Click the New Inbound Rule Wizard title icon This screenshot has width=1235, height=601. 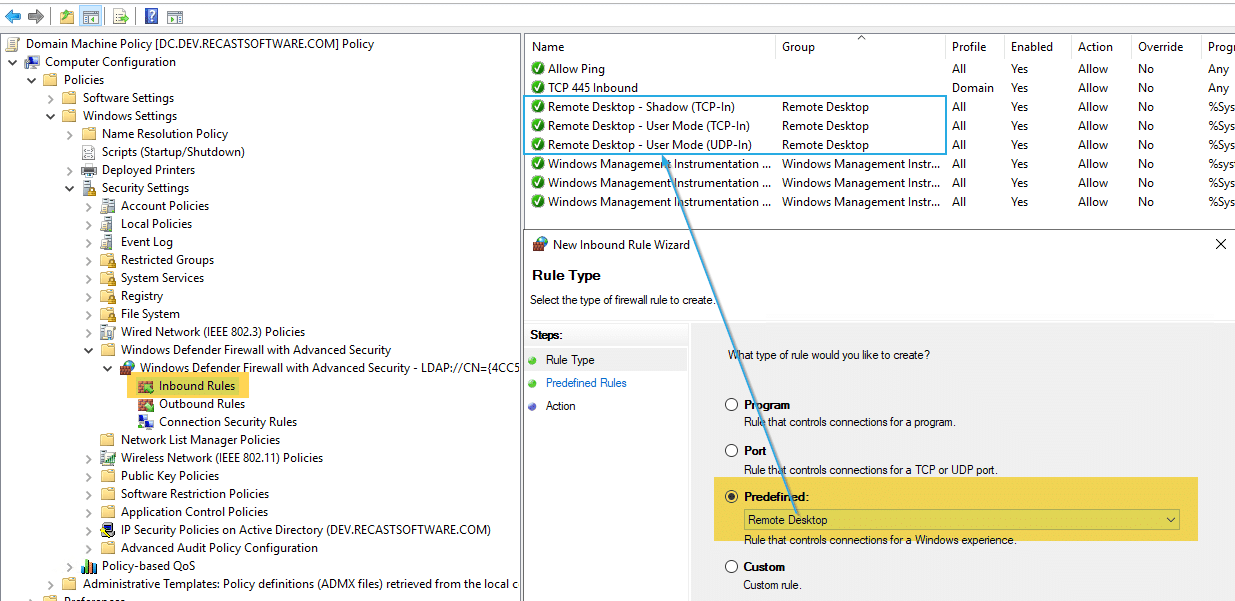[540, 244]
